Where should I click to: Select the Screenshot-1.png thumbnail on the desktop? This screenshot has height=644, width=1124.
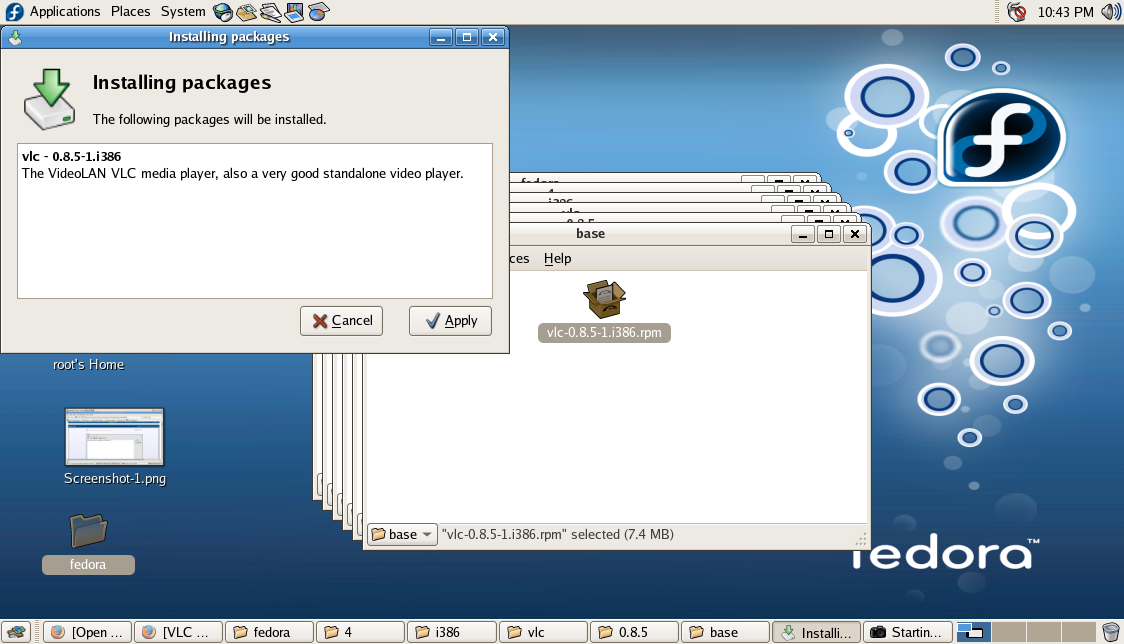click(115, 437)
